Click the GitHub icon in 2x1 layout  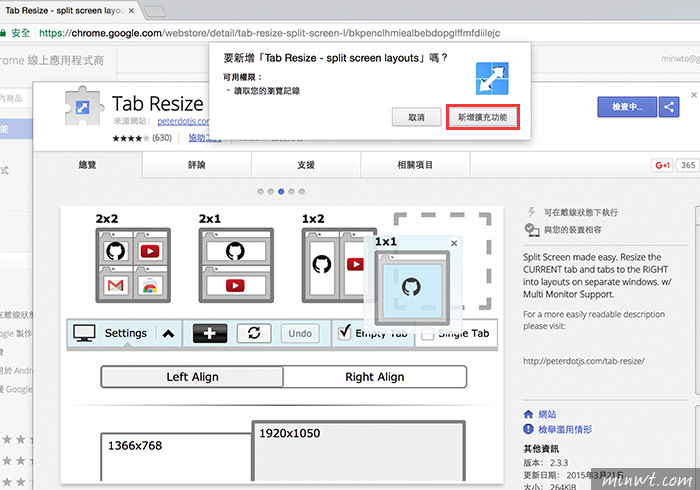235,251
